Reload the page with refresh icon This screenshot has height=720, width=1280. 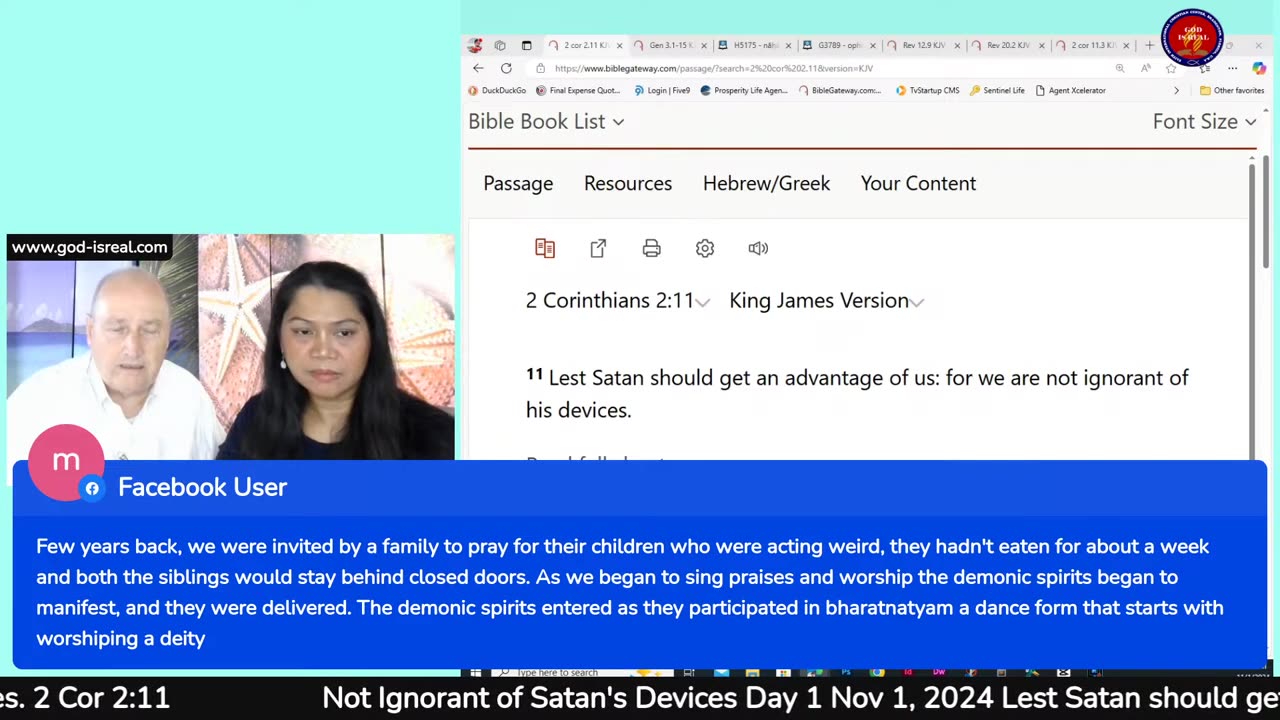pos(506,68)
